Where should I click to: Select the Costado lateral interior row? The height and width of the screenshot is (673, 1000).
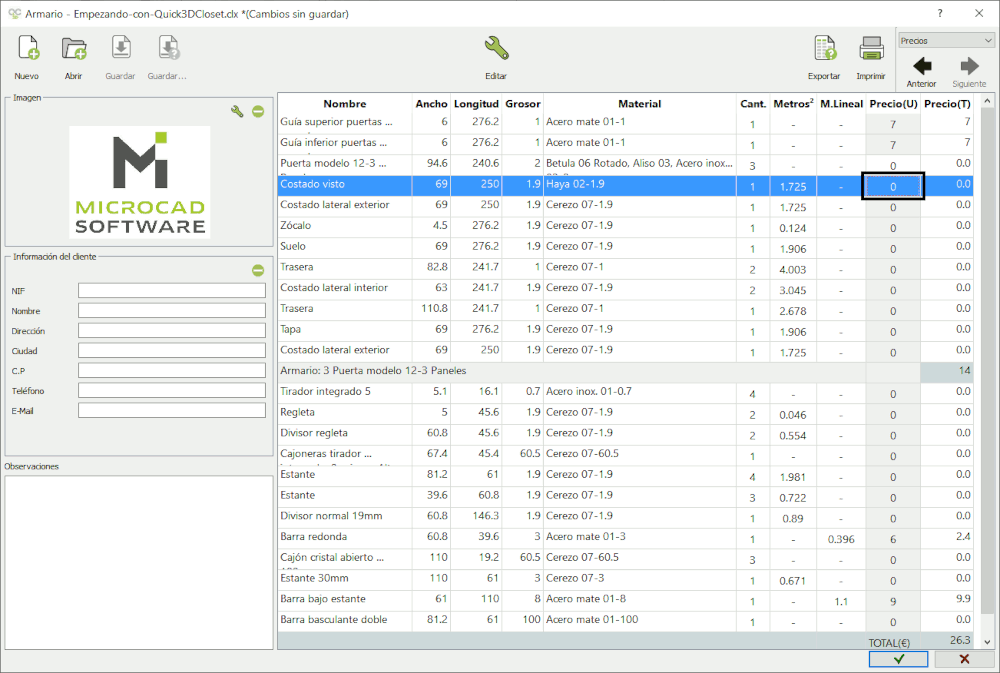coord(626,289)
